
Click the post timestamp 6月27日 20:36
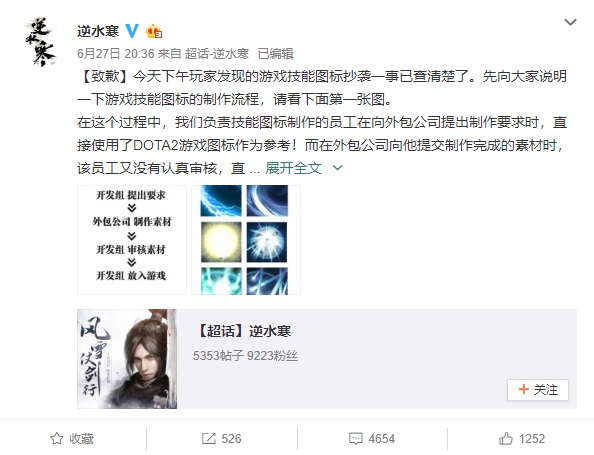[116, 53]
